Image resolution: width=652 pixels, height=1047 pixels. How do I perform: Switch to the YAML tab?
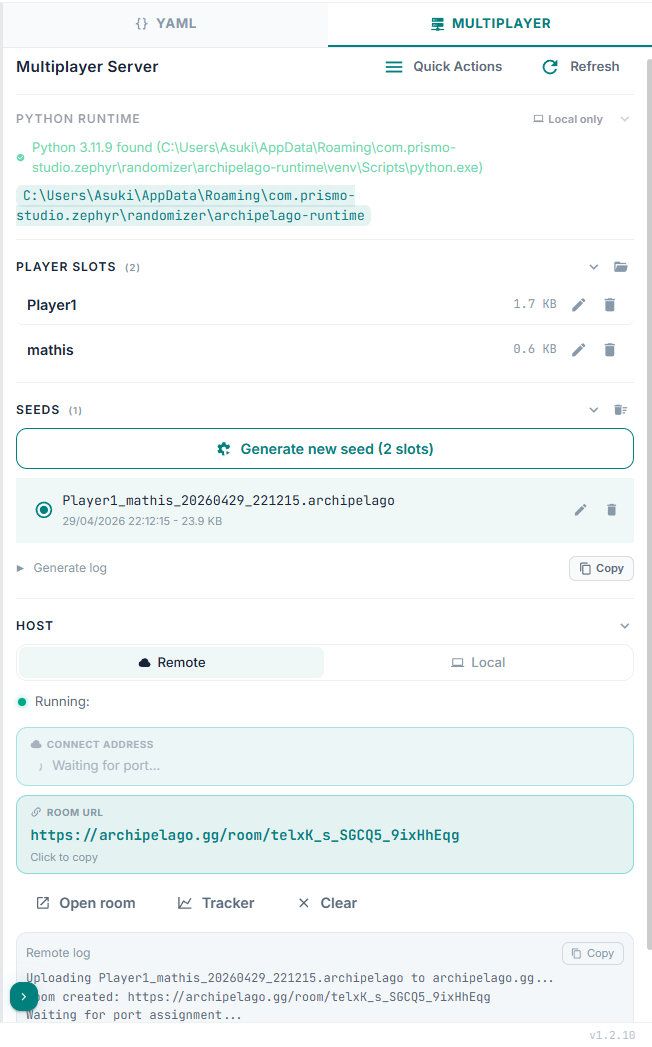[165, 23]
